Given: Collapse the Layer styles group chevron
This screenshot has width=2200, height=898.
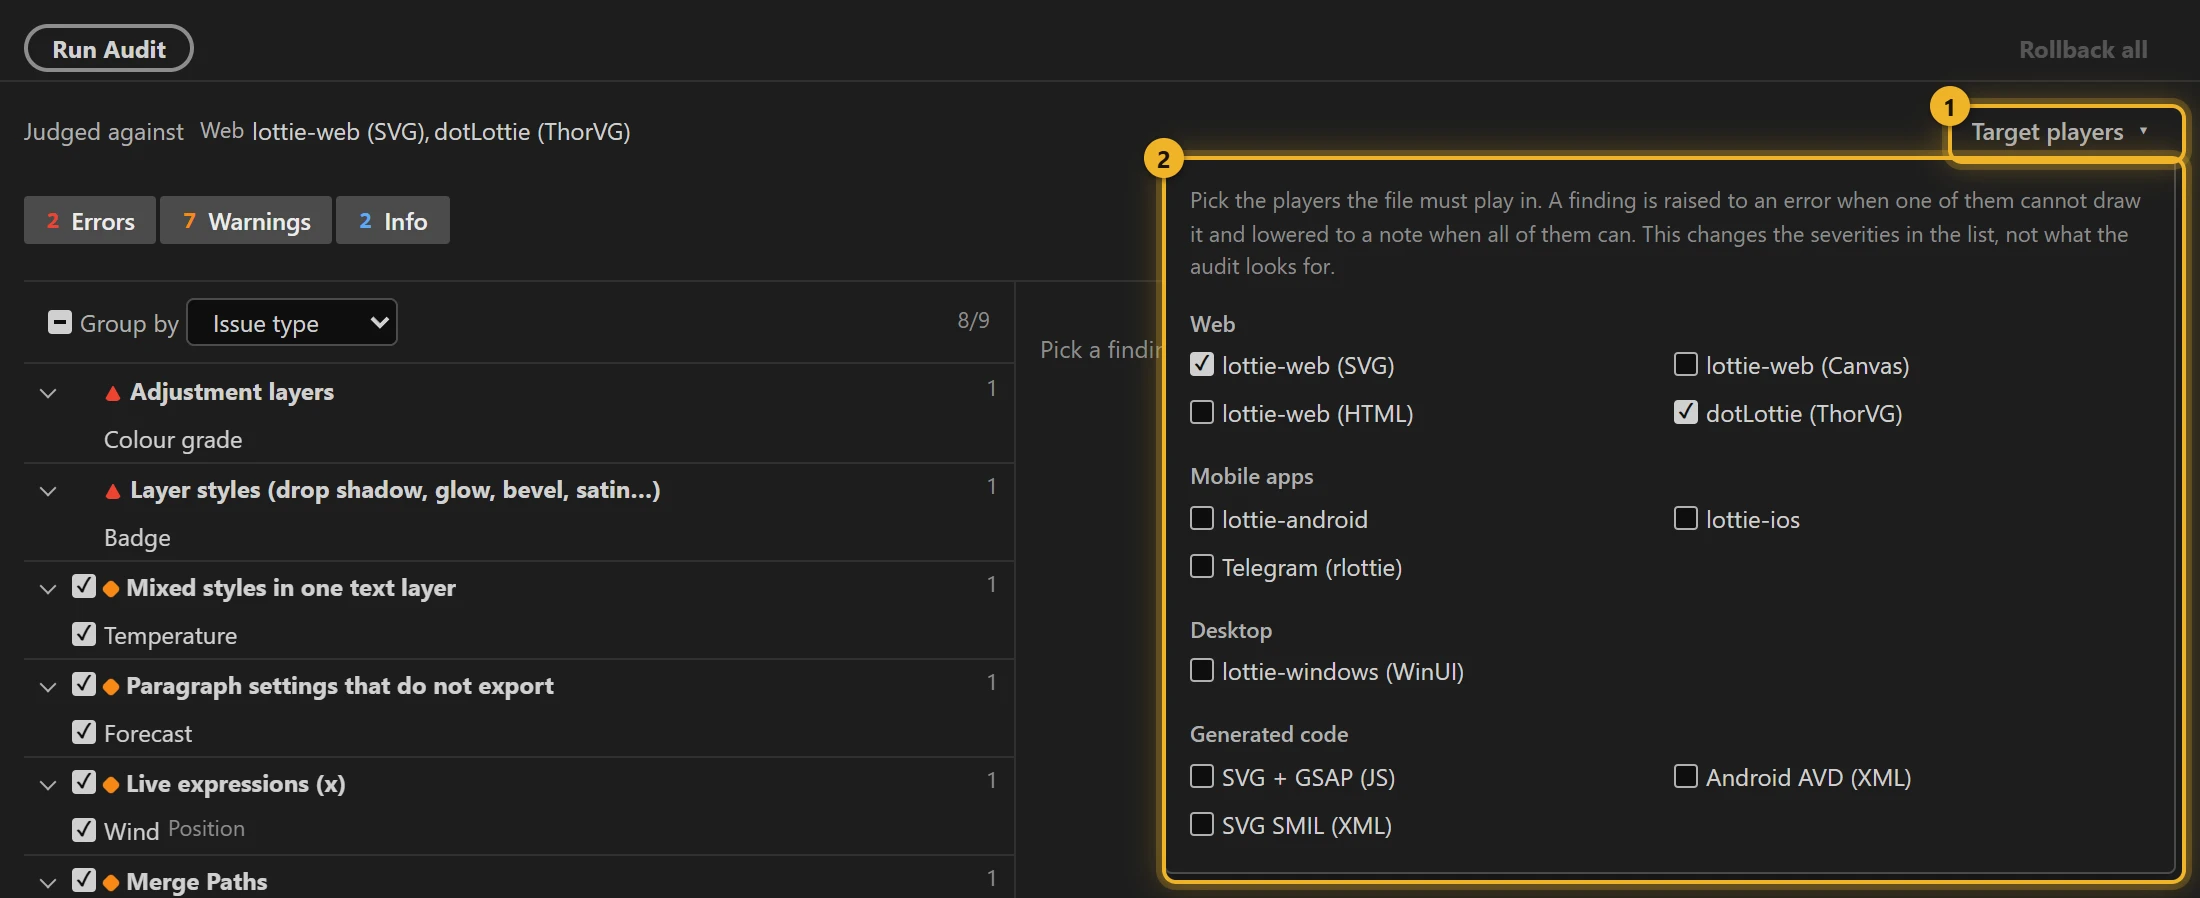Looking at the screenshot, I should [48, 491].
